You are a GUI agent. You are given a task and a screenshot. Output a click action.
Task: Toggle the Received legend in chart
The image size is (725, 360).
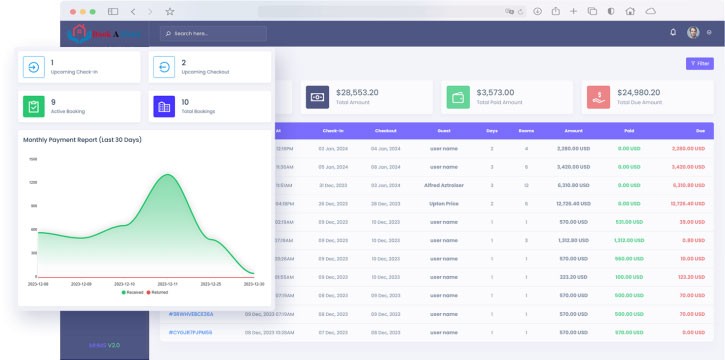point(133,293)
